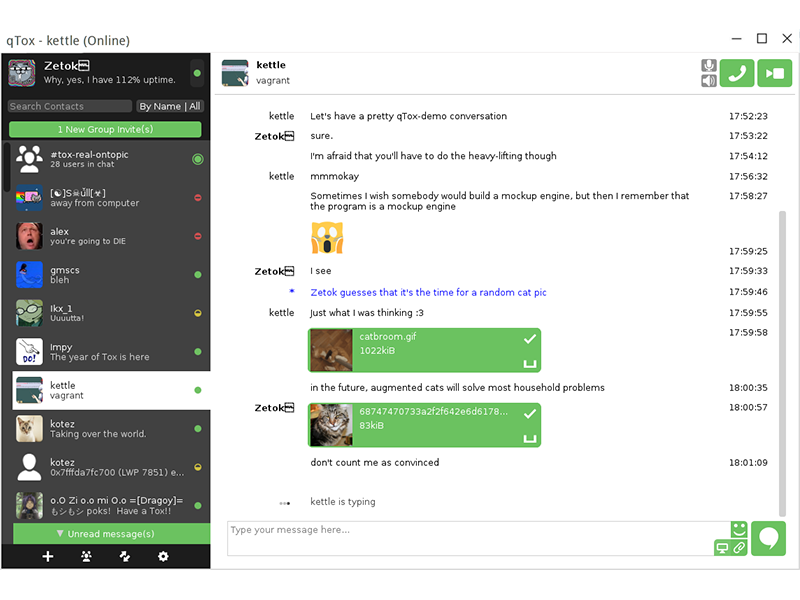
Task: Toggle the microphone mute button
Action: coord(709,65)
